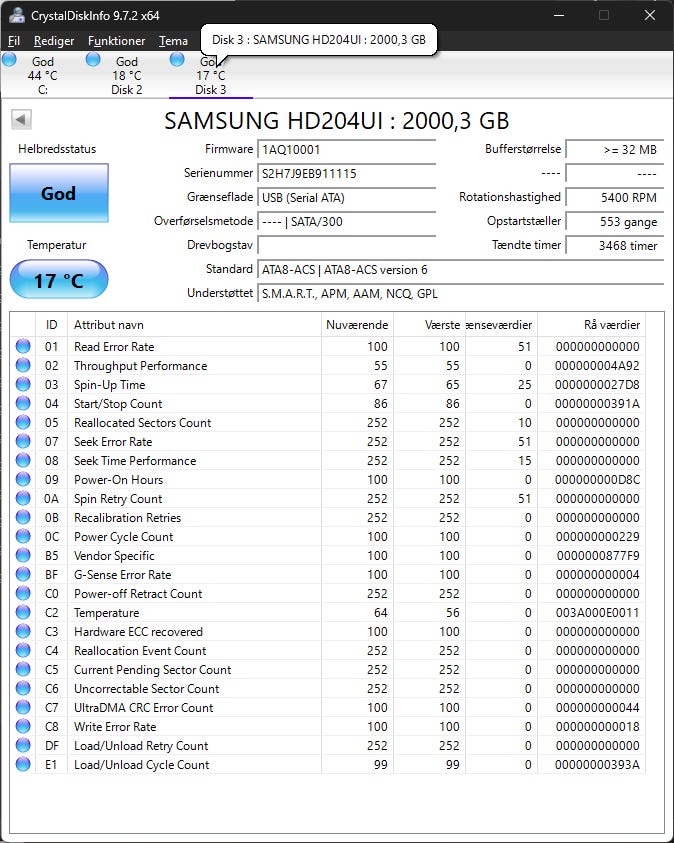Click the Rå værdier column header

pos(592,325)
